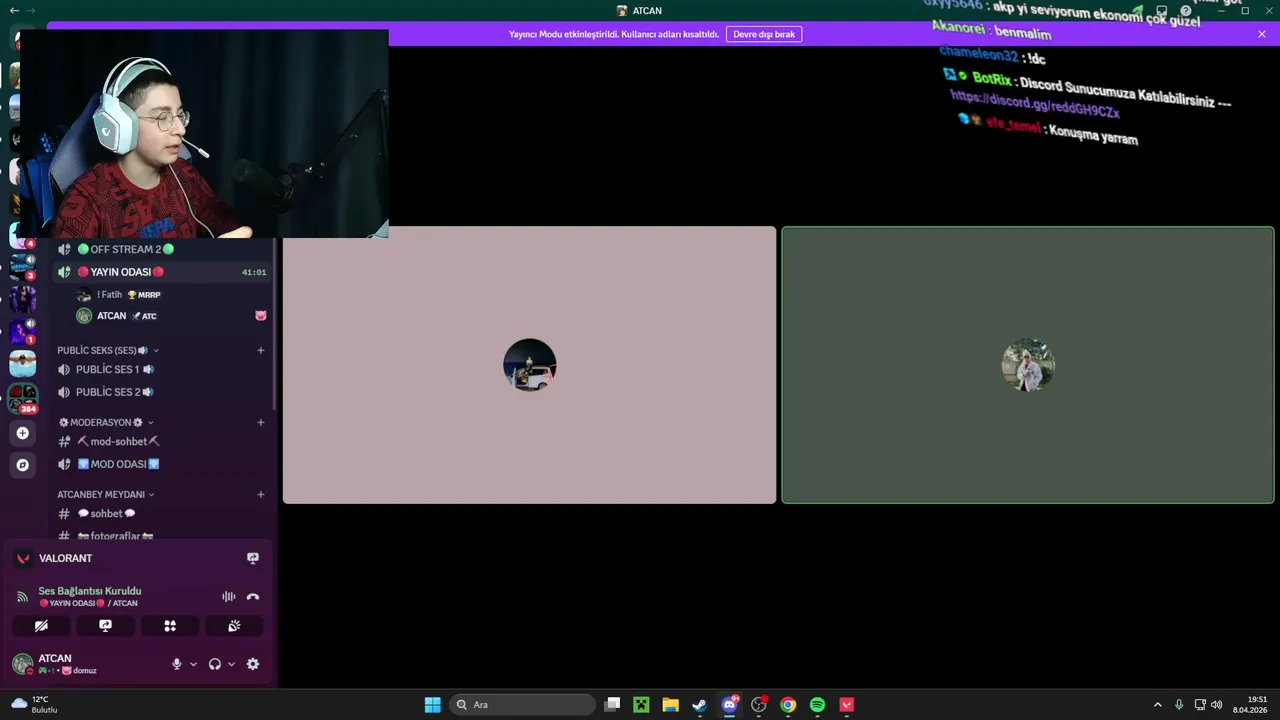1280x720 pixels.
Task: Deafen with the headphones icon
Action: pos(214,664)
